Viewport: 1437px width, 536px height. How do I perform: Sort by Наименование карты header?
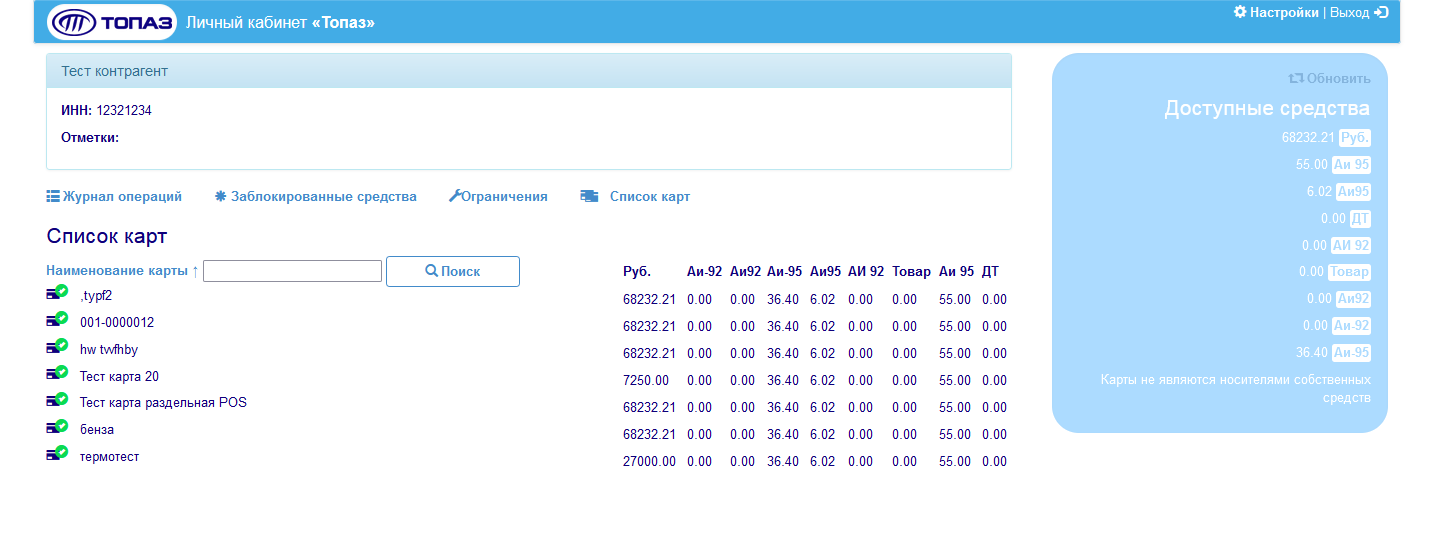[123, 271]
